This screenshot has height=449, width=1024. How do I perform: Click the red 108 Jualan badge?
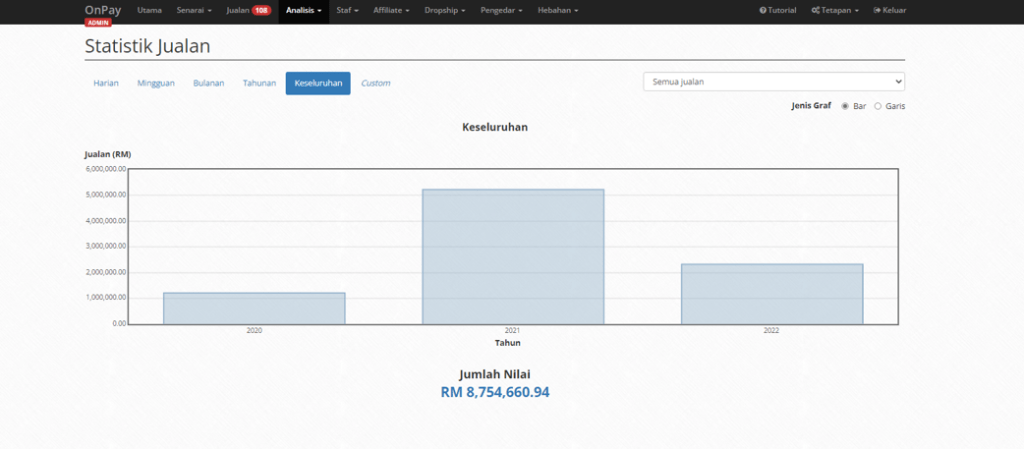coord(261,10)
